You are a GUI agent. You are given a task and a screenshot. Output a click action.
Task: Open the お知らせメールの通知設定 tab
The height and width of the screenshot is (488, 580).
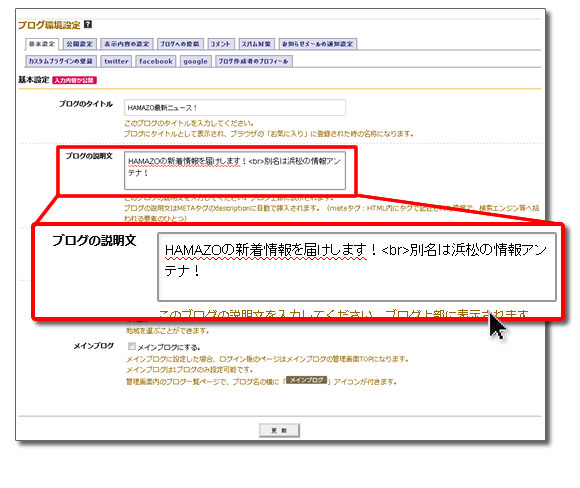[x=318, y=44]
